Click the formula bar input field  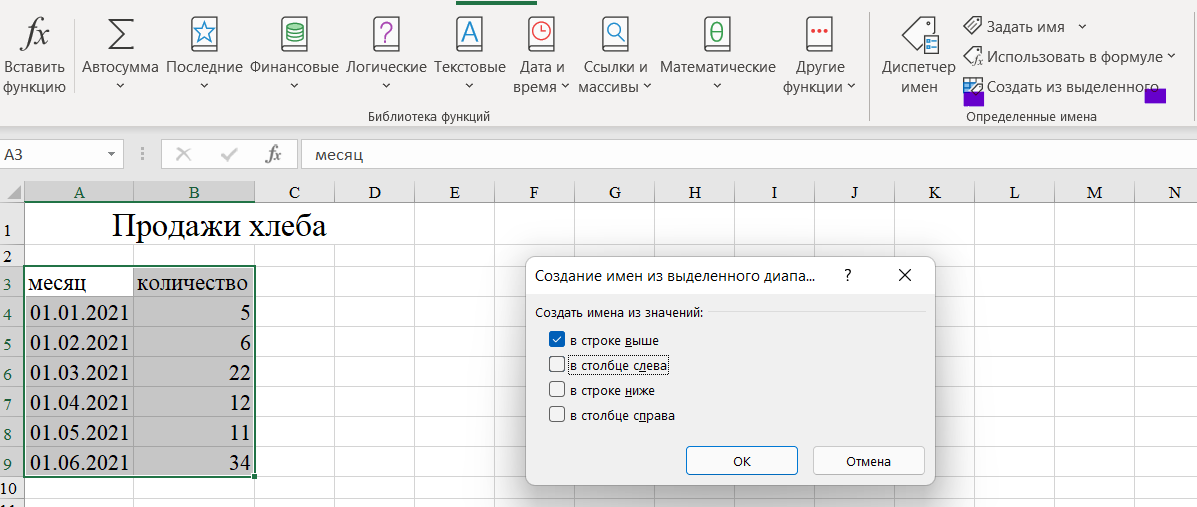click(740, 155)
